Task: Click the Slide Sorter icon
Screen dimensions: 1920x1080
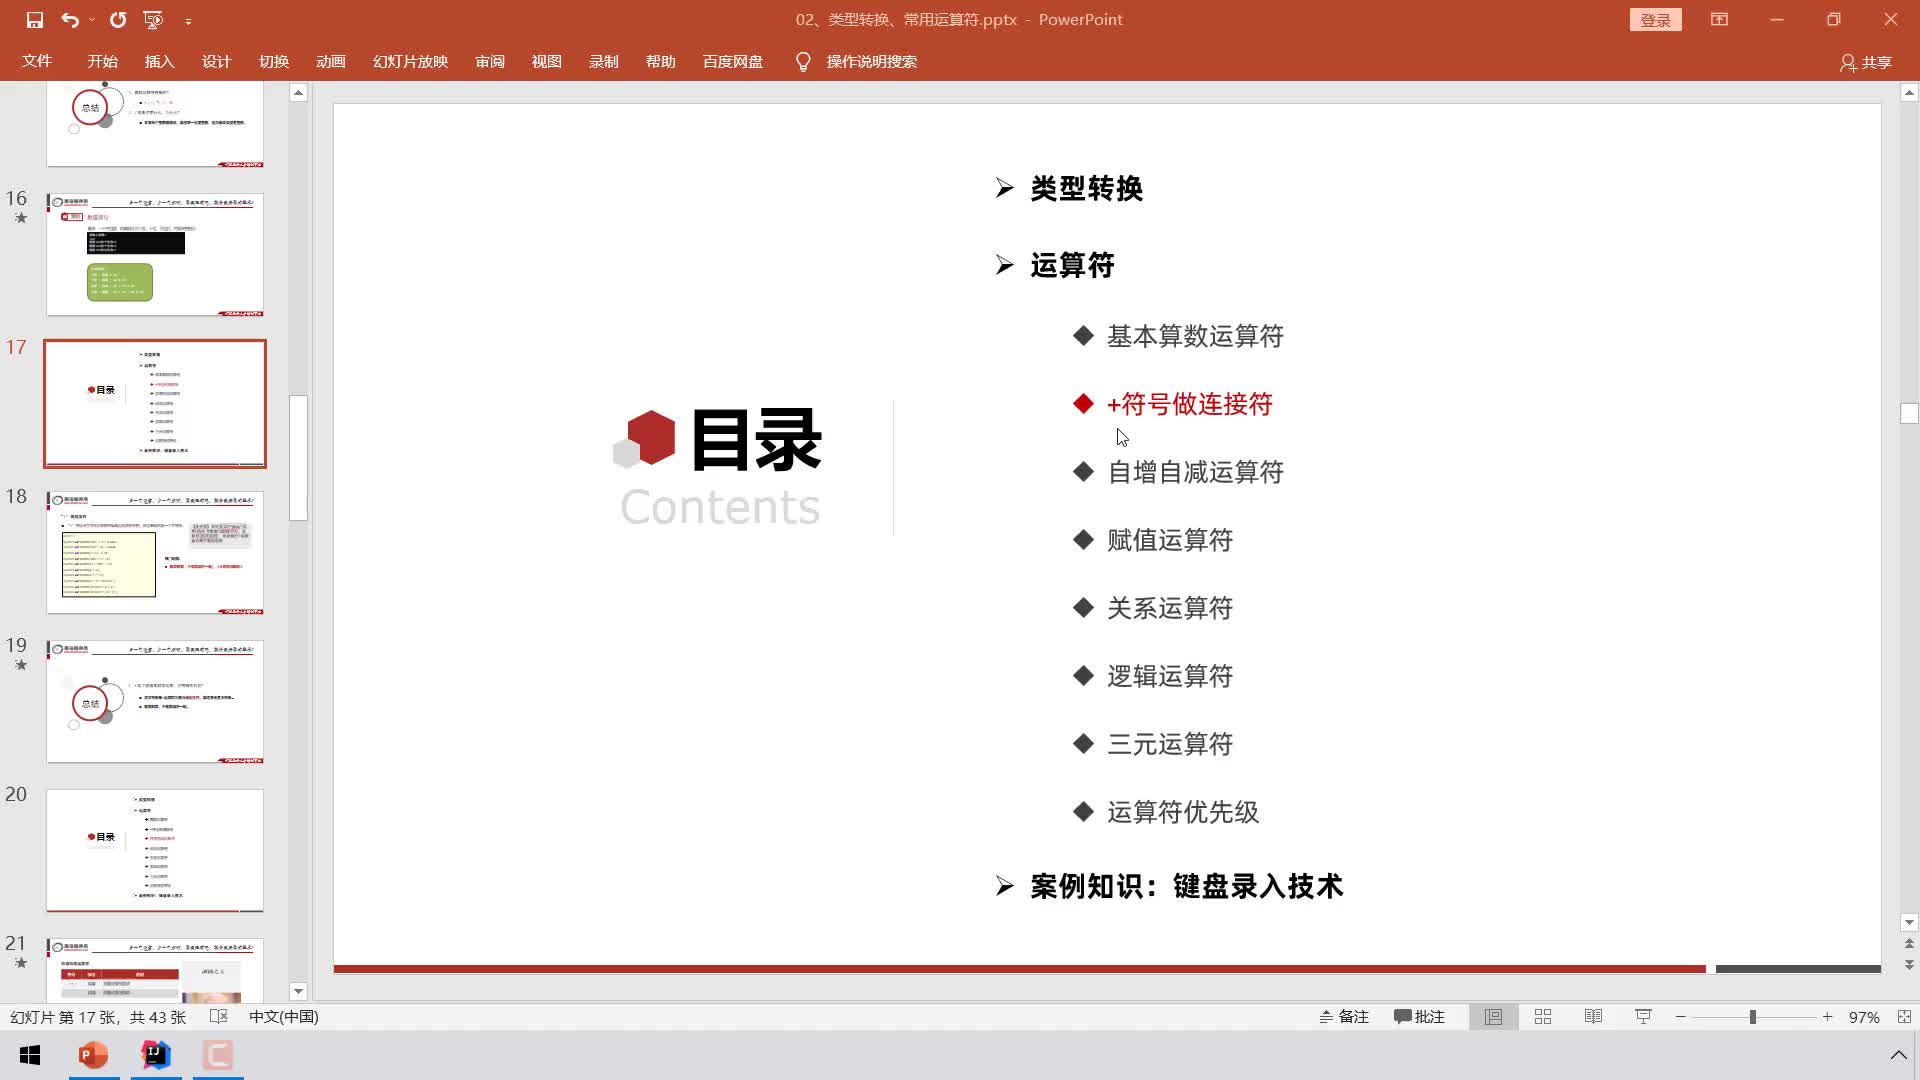Action: coord(1543,1015)
